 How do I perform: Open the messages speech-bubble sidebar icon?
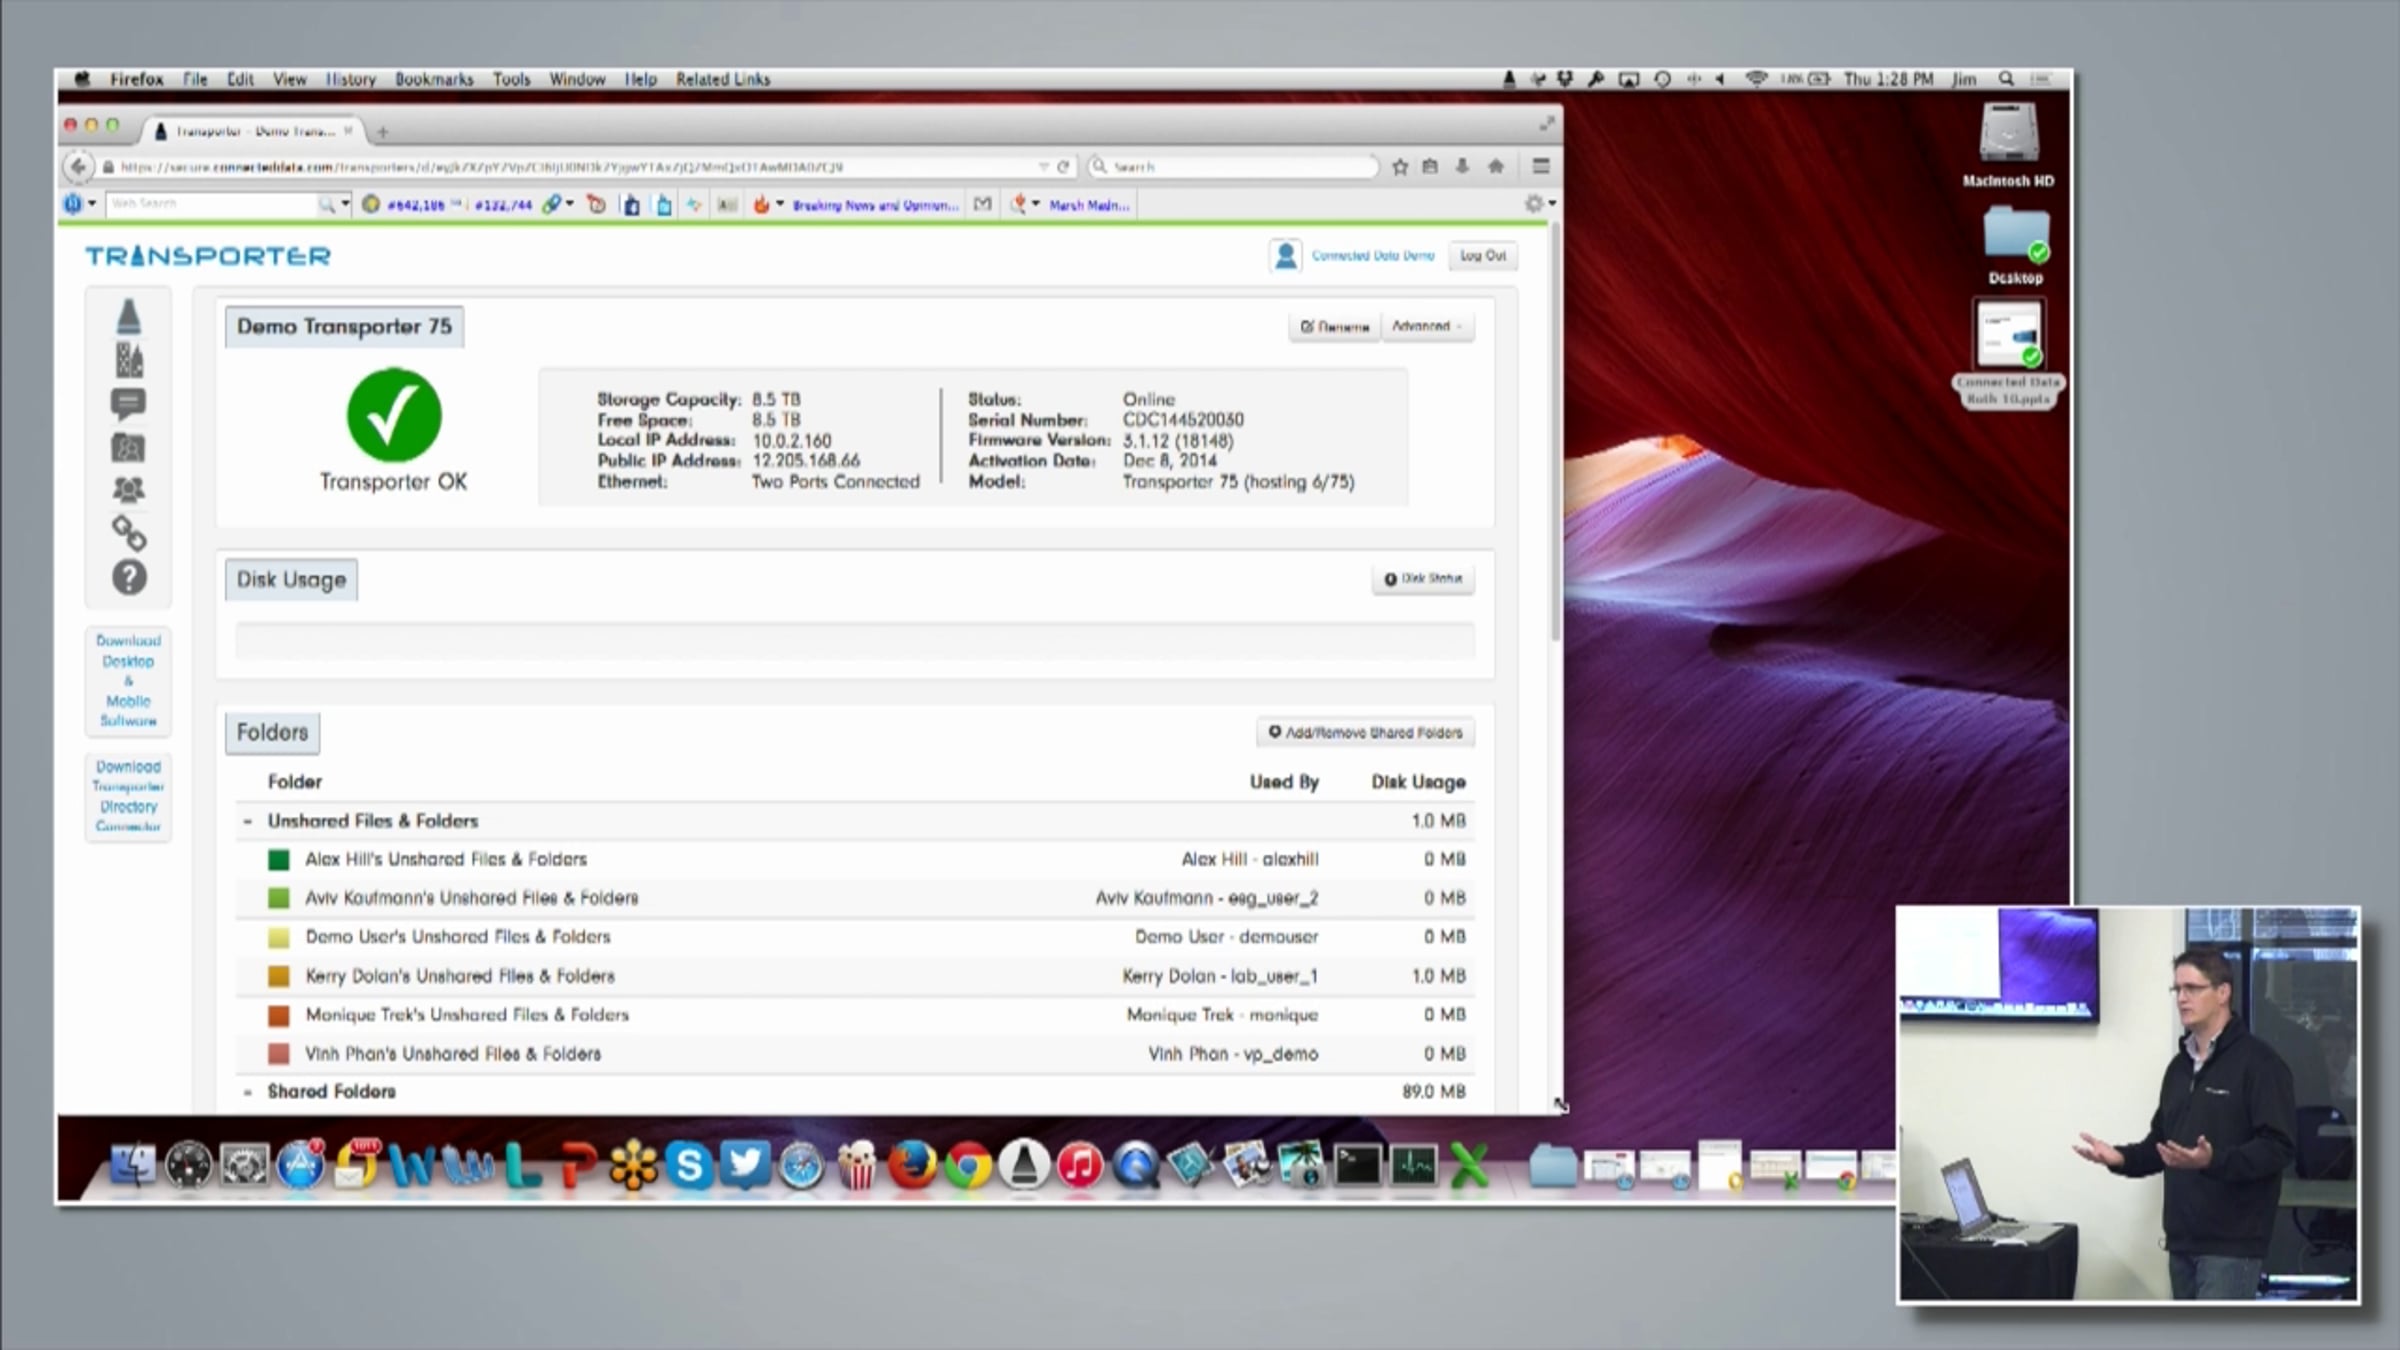coord(128,404)
